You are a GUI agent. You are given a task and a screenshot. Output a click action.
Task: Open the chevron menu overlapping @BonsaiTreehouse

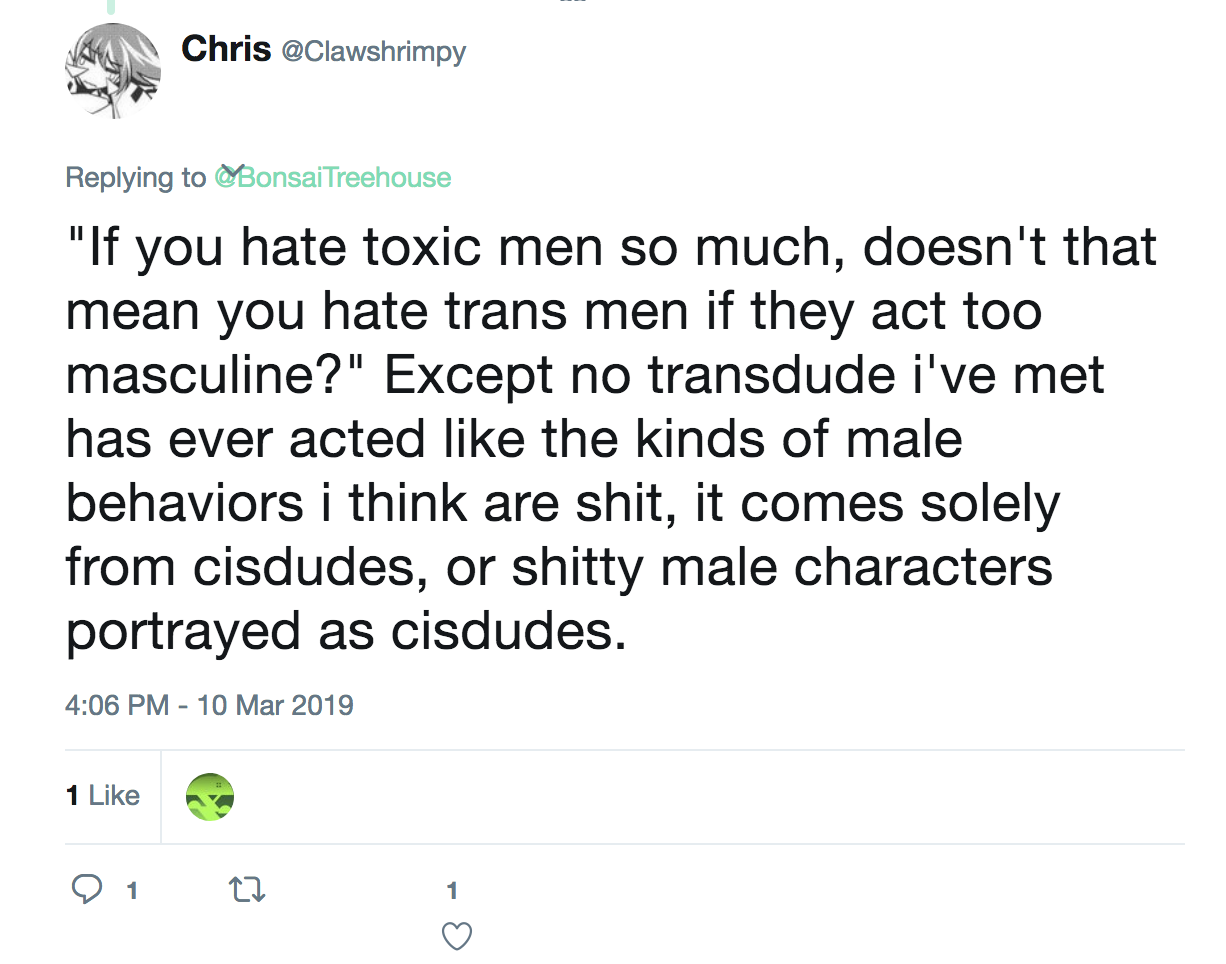click(232, 171)
